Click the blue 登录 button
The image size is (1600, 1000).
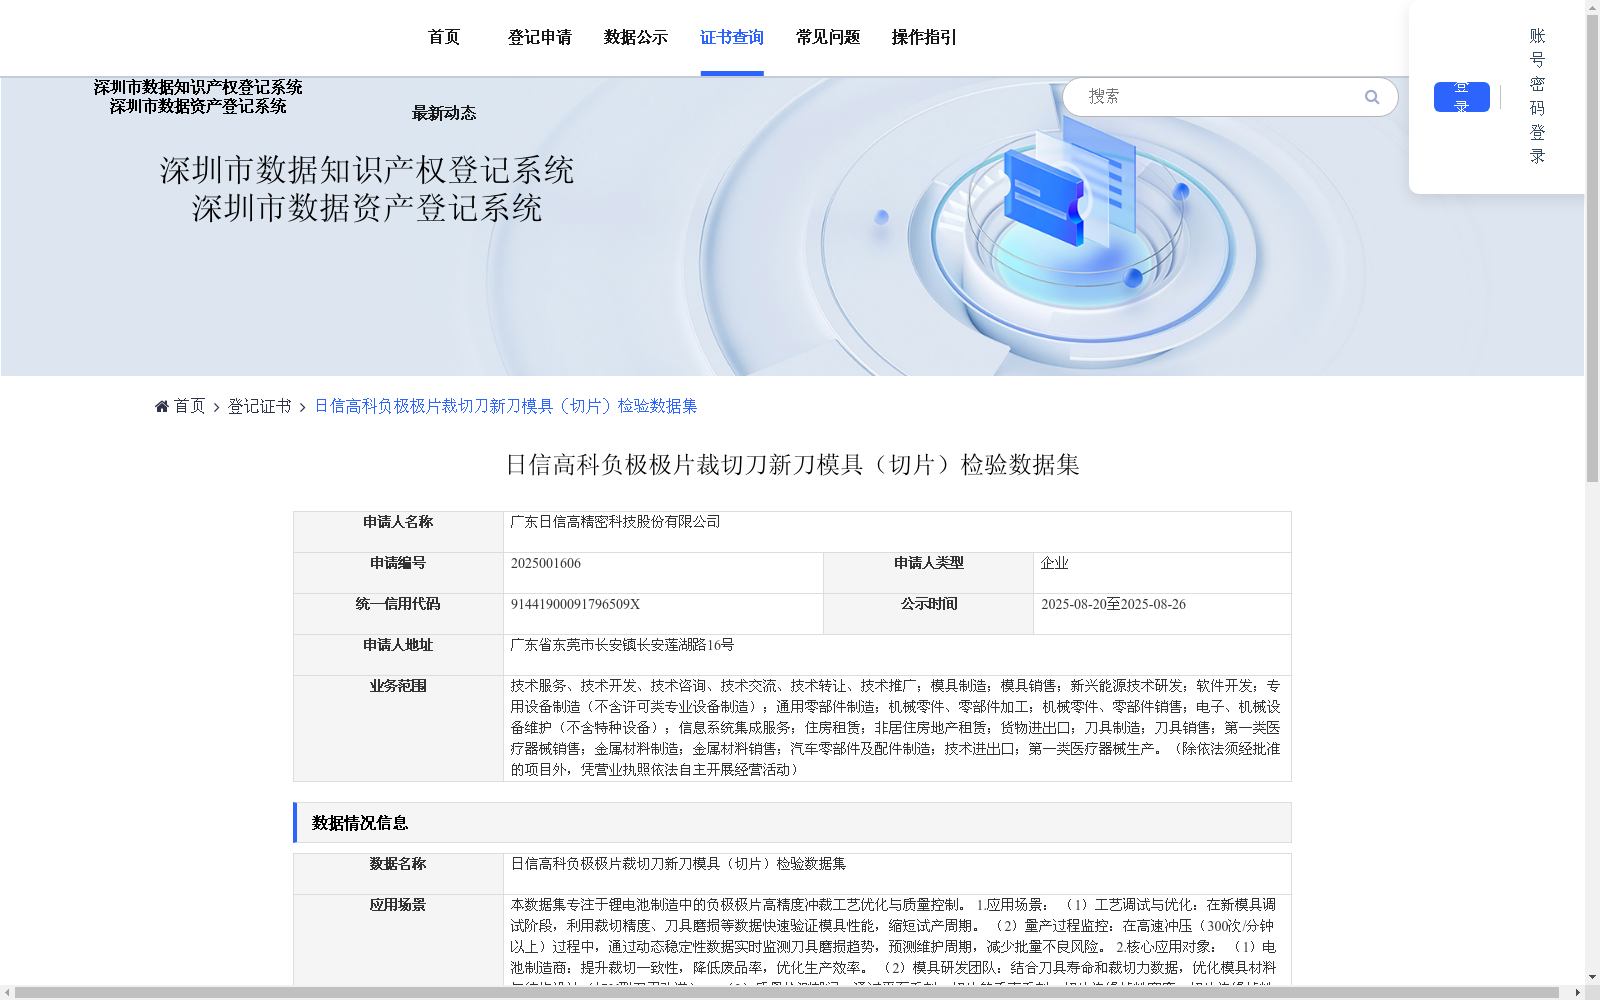1461,97
